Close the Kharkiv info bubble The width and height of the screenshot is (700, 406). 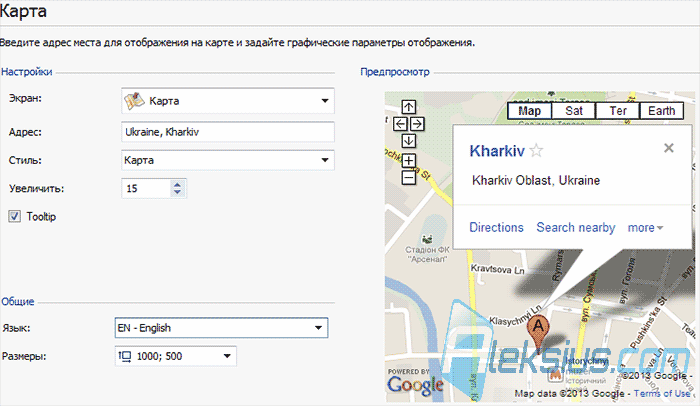point(668,148)
